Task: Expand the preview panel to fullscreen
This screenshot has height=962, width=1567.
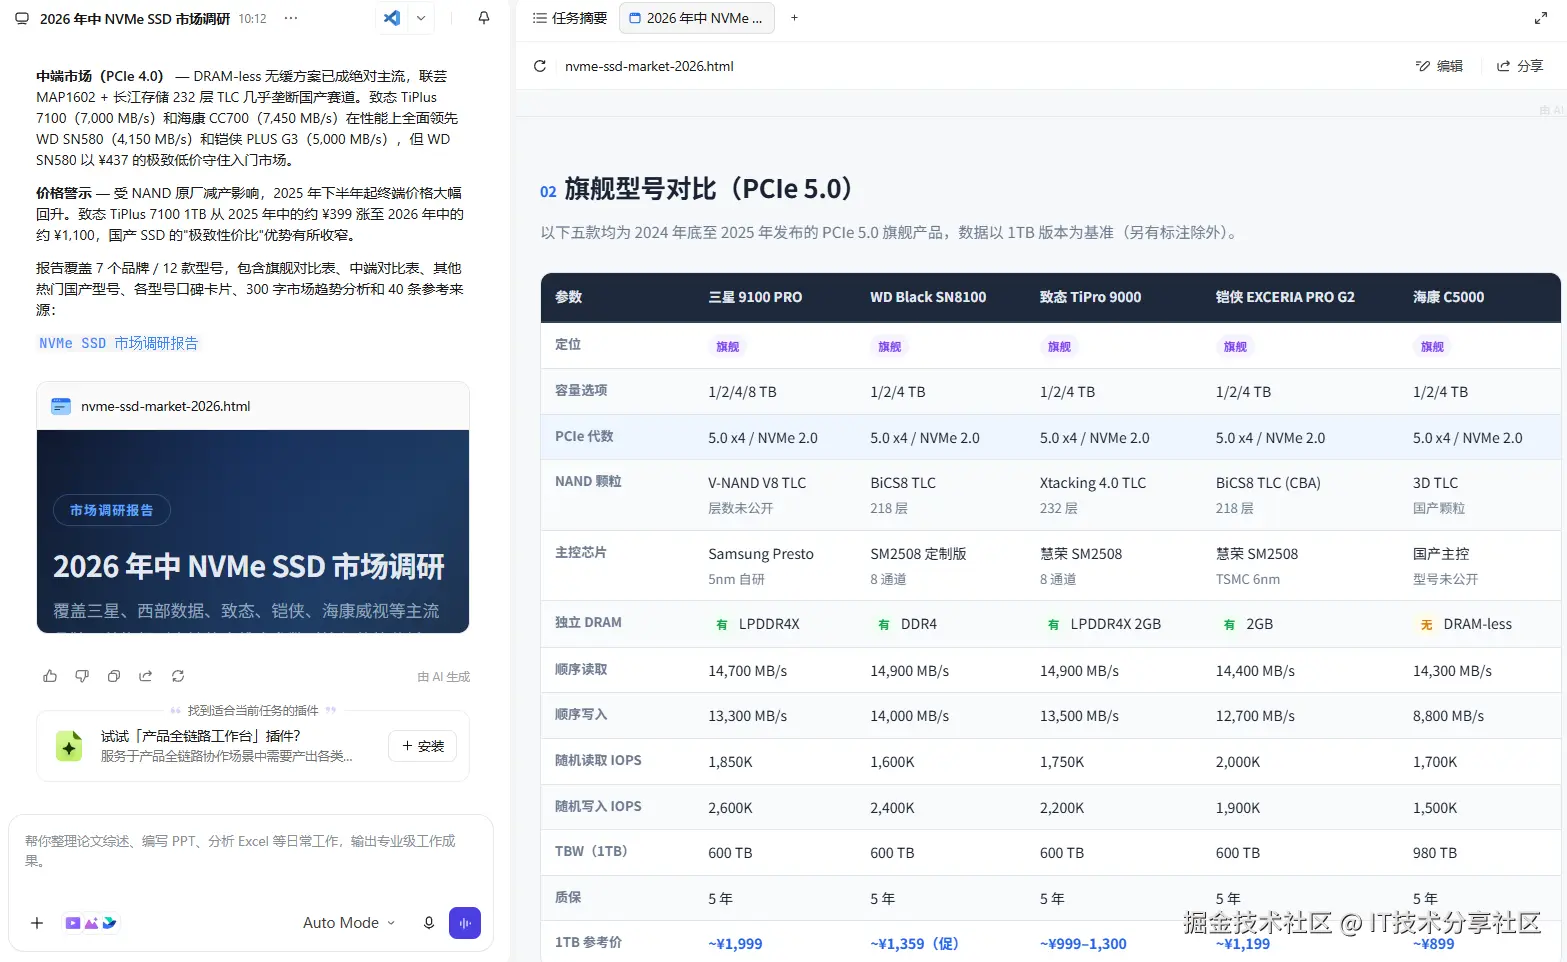Action: (x=1541, y=18)
